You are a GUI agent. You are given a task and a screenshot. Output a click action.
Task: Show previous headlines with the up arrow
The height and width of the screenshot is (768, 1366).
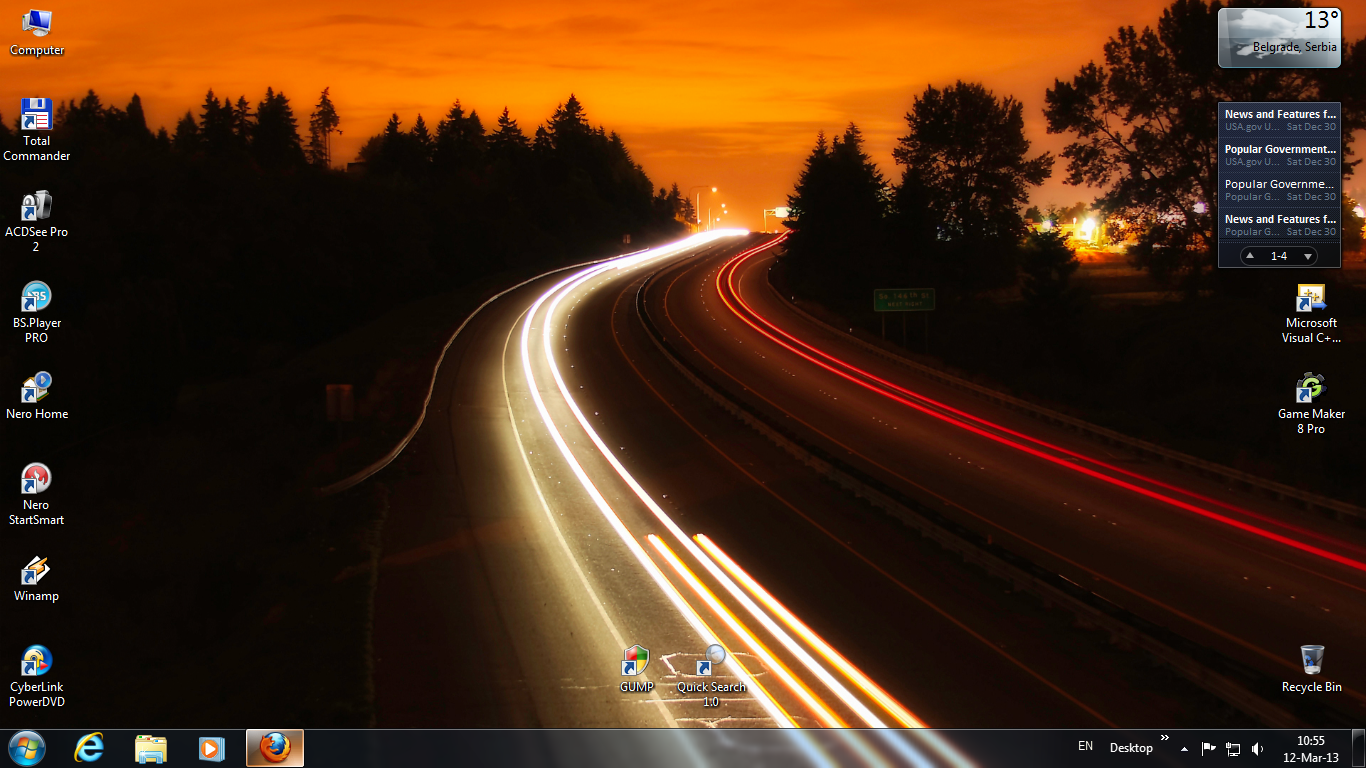point(1250,256)
